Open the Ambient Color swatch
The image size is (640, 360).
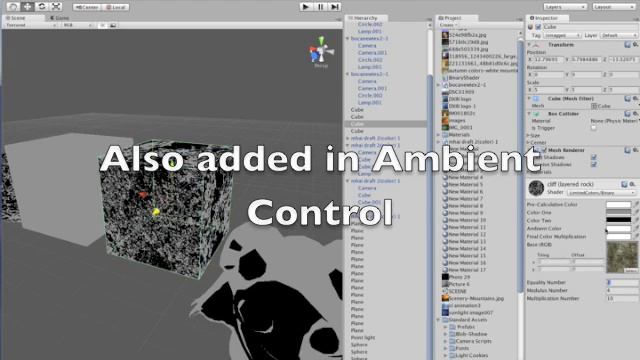618,229
